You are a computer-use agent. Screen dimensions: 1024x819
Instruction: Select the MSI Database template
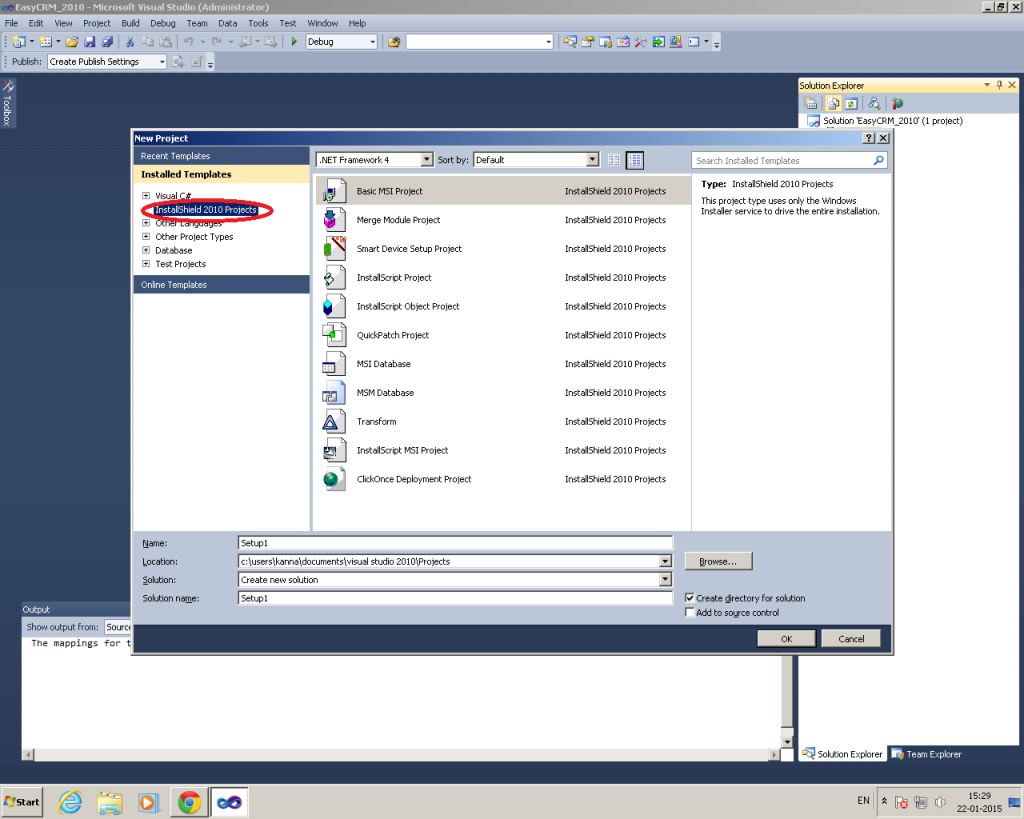point(503,364)
